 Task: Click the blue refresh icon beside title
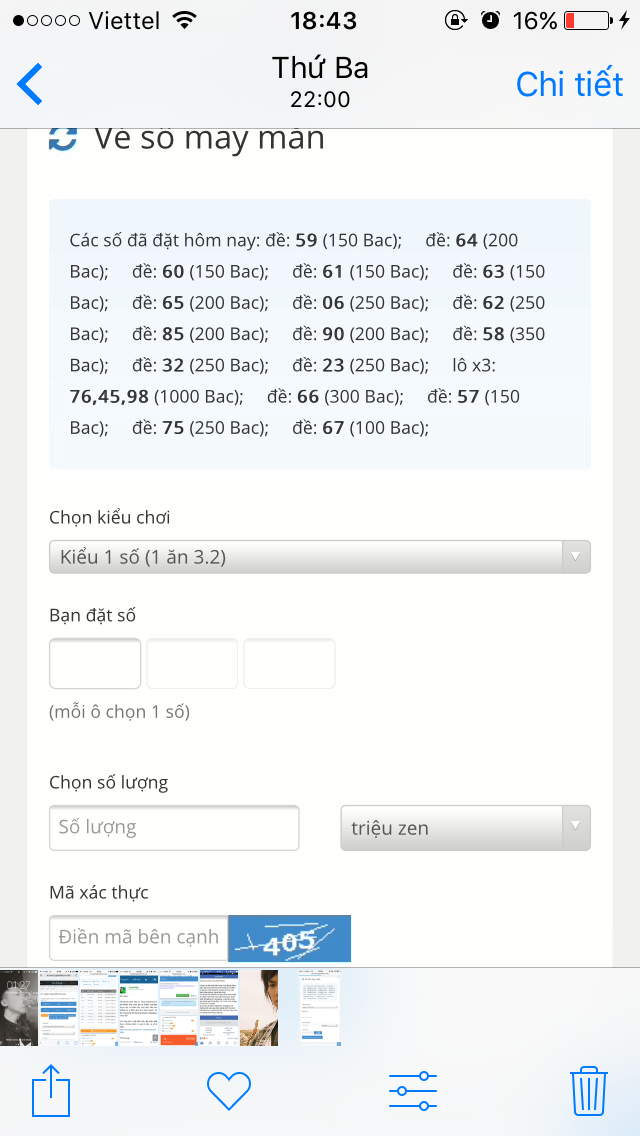[x=63, y=138]
